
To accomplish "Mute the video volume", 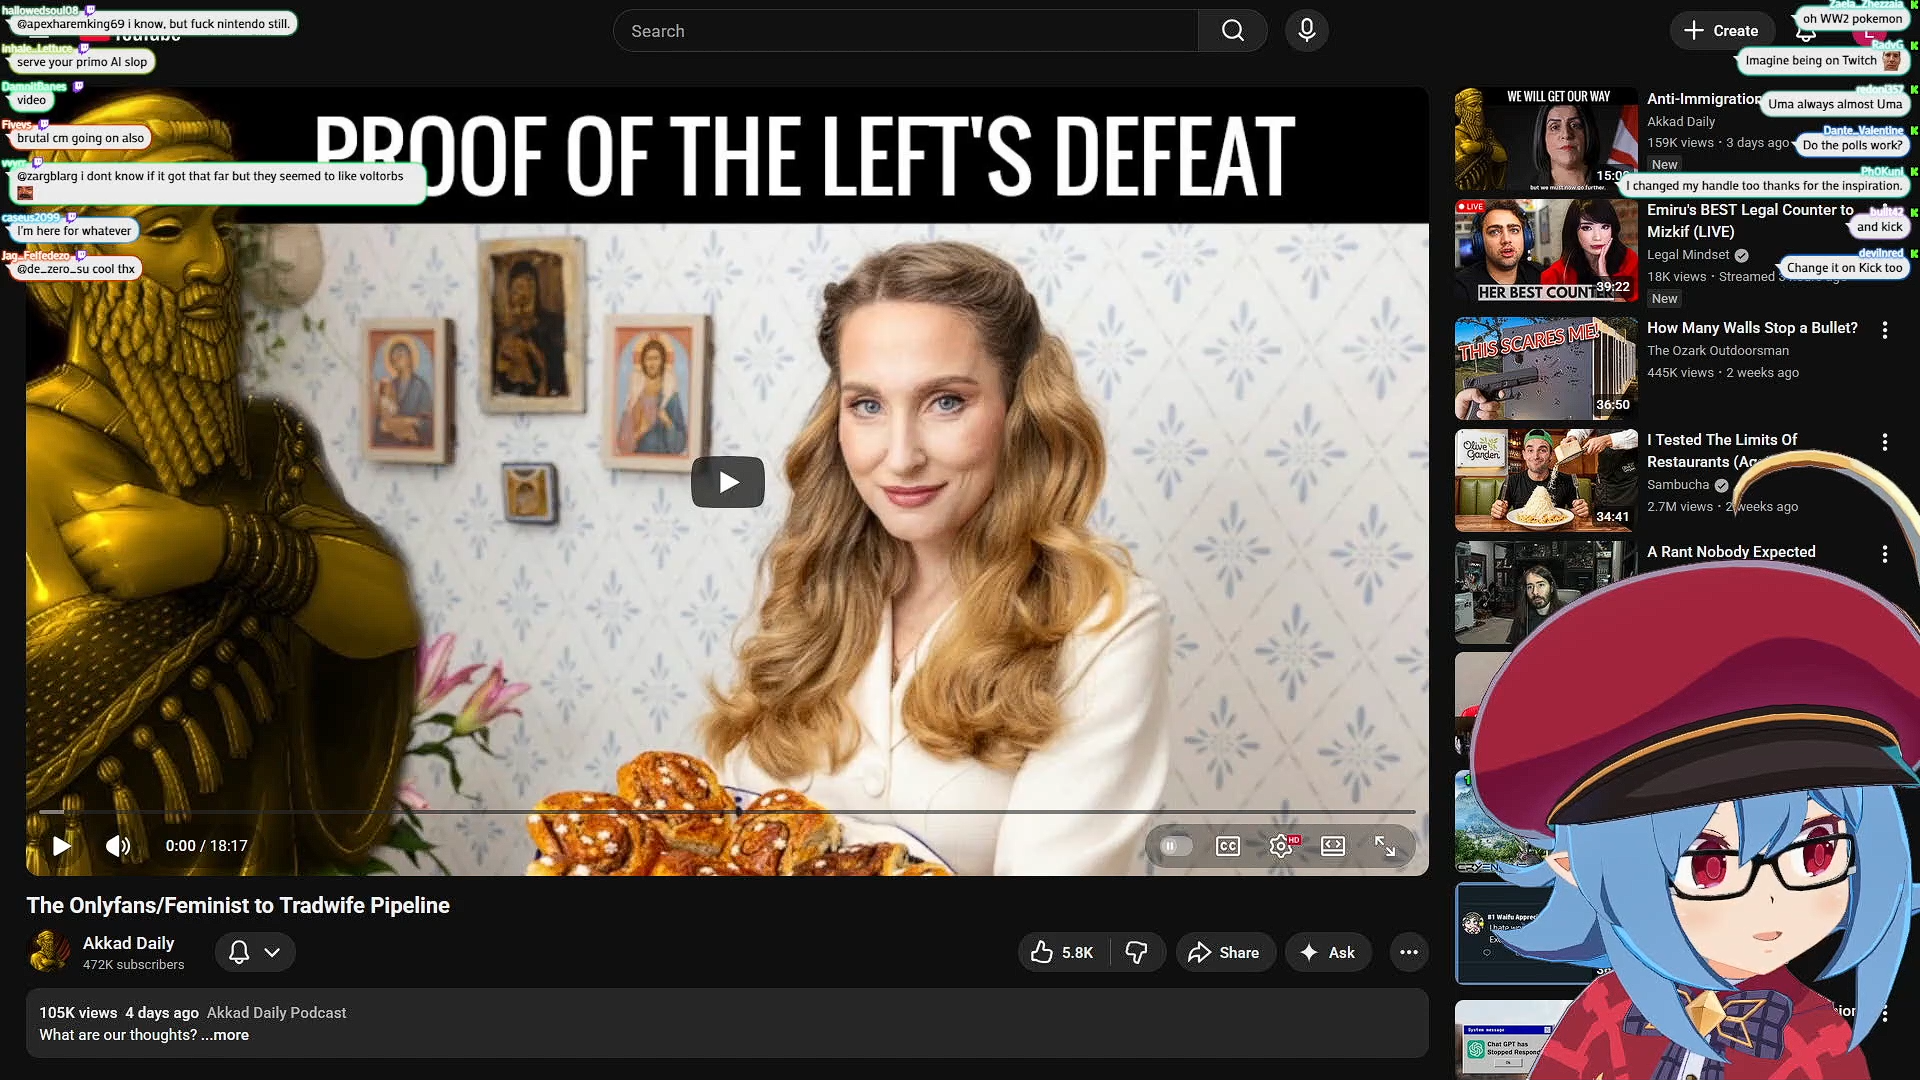I will pos(118,846).
